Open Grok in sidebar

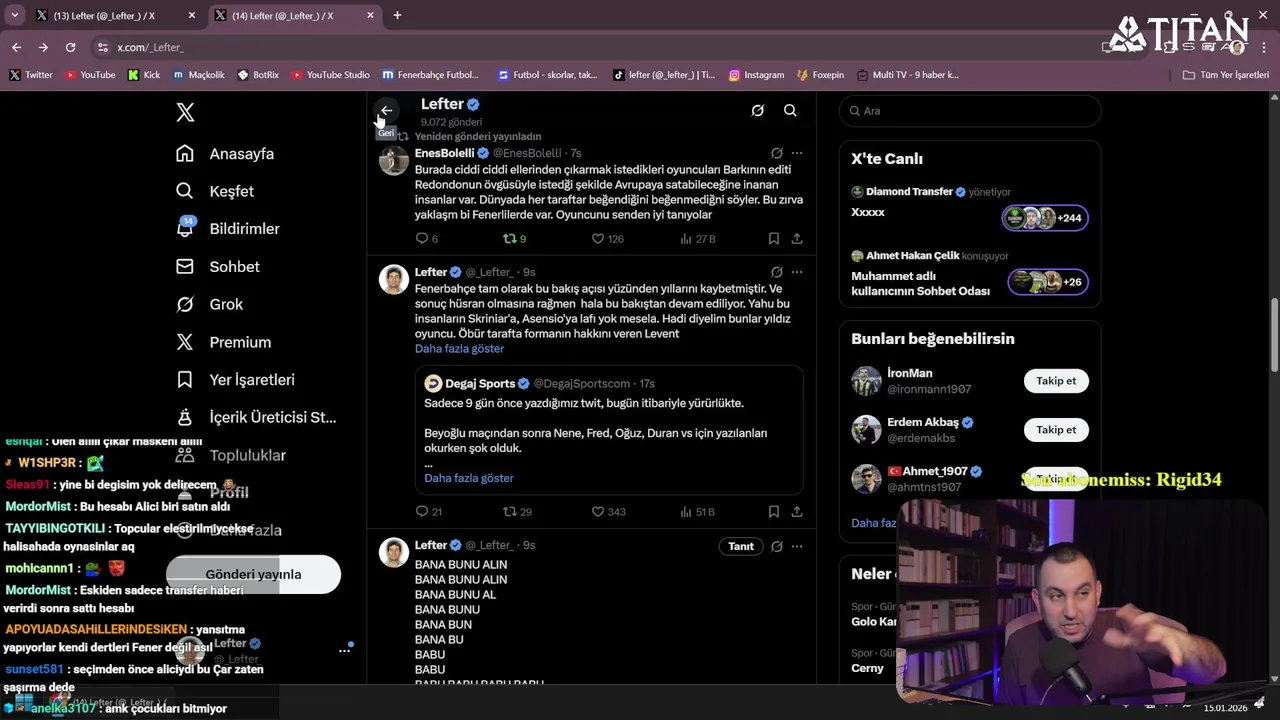tap(210, 304)
